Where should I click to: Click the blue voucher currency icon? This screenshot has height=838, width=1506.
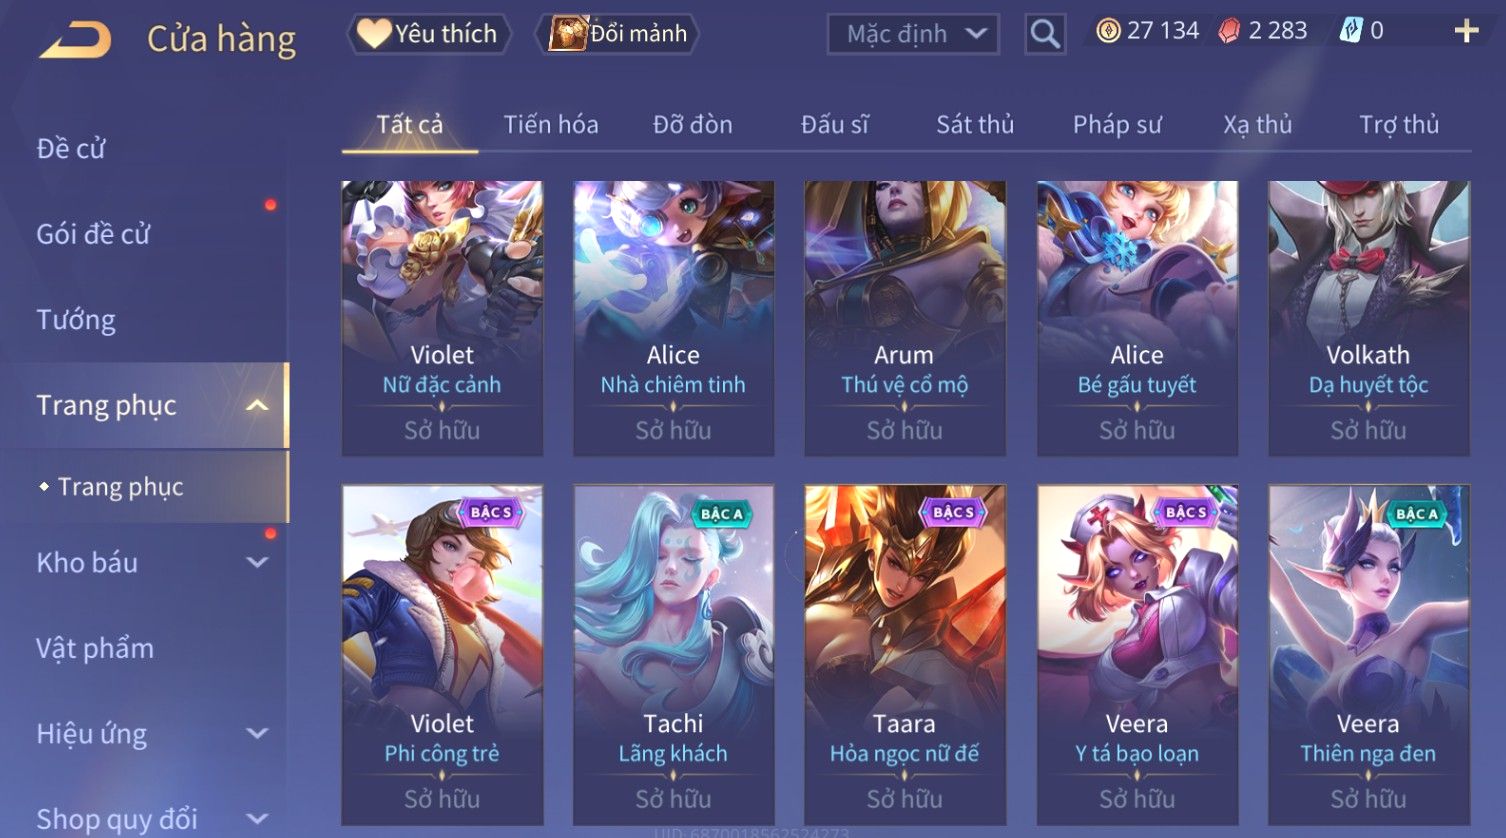1351,31
